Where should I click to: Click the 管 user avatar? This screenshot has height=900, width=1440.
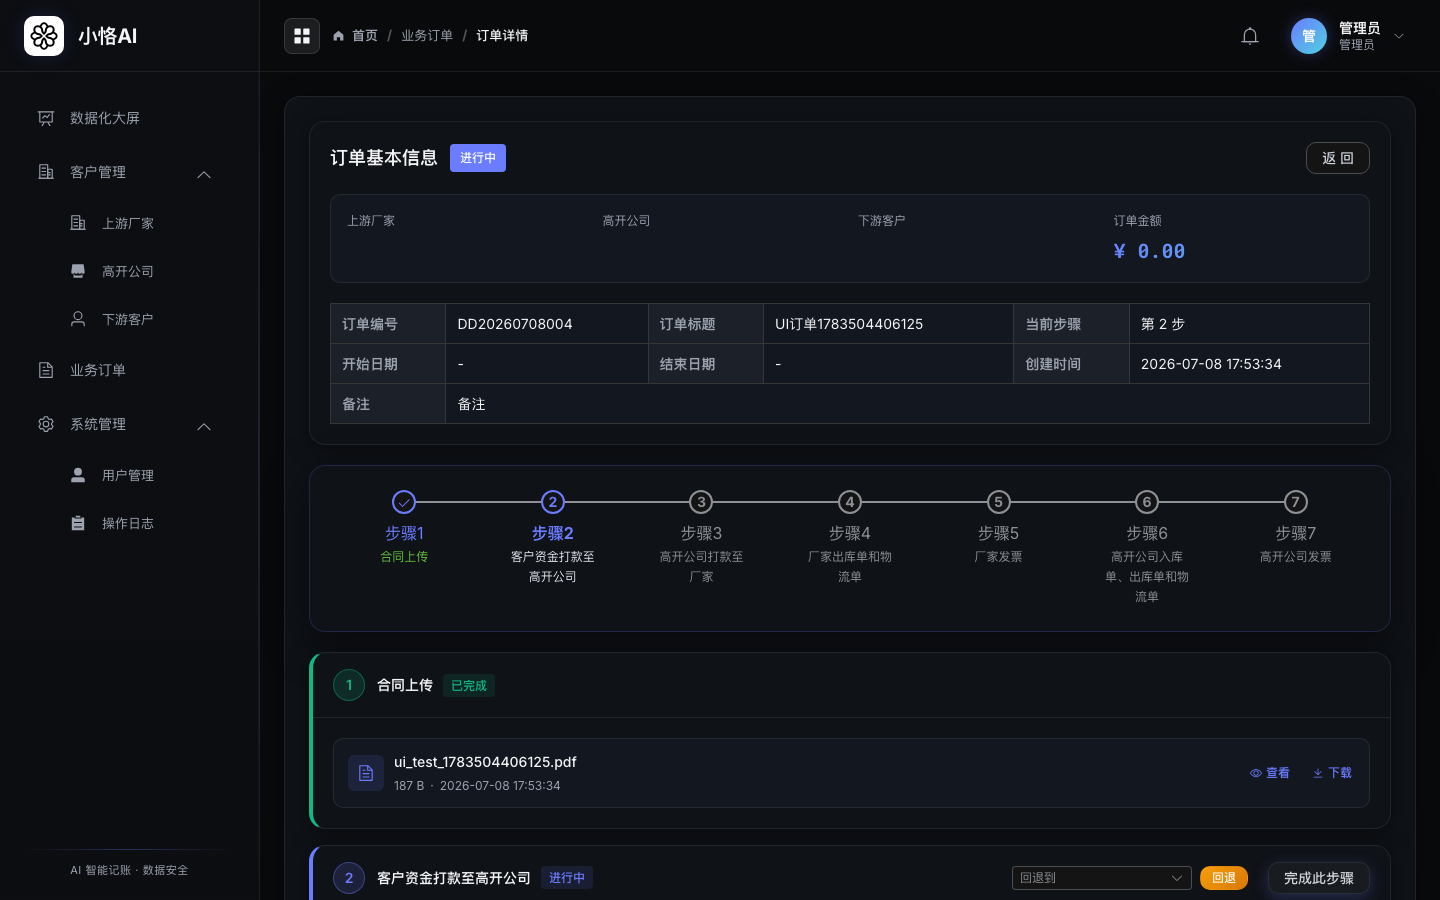(1309, 36)
